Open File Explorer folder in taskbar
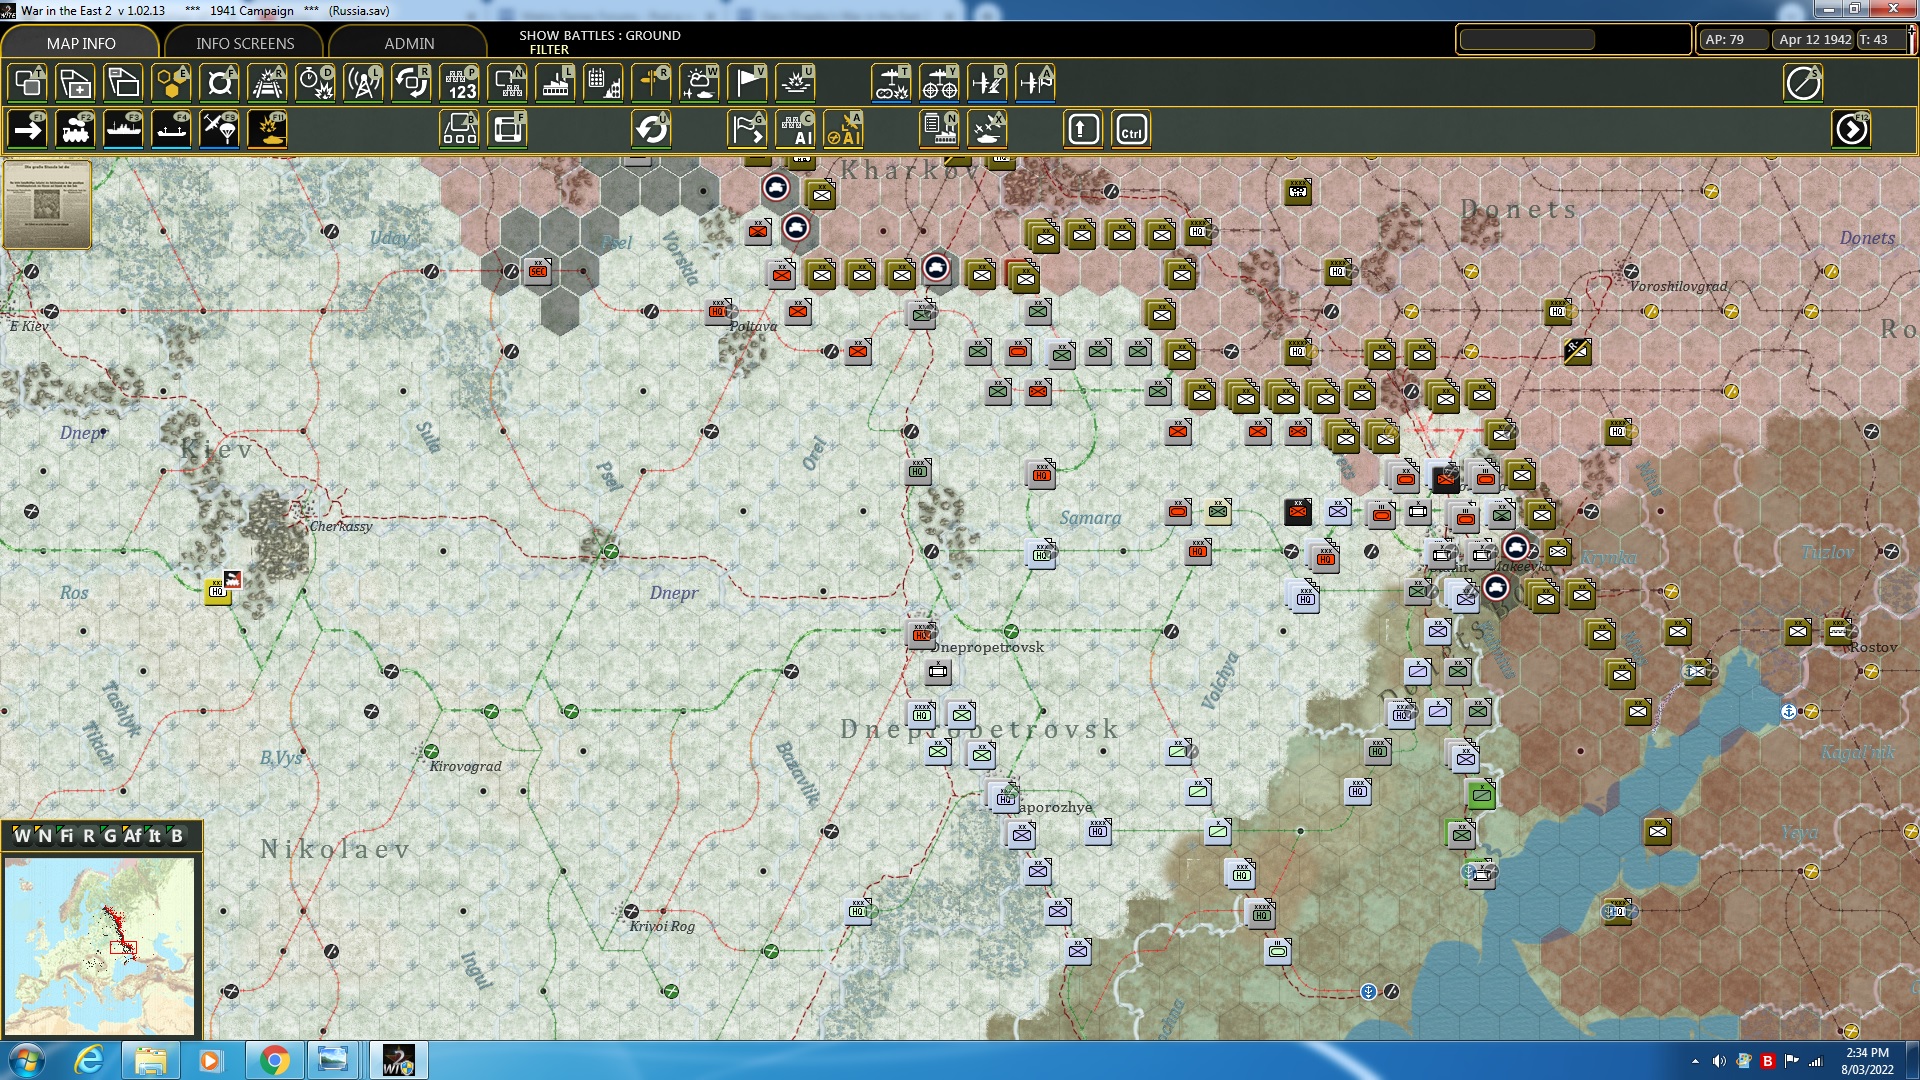The width and height of the screenshot is (1920, 1080). [150, 1060]
